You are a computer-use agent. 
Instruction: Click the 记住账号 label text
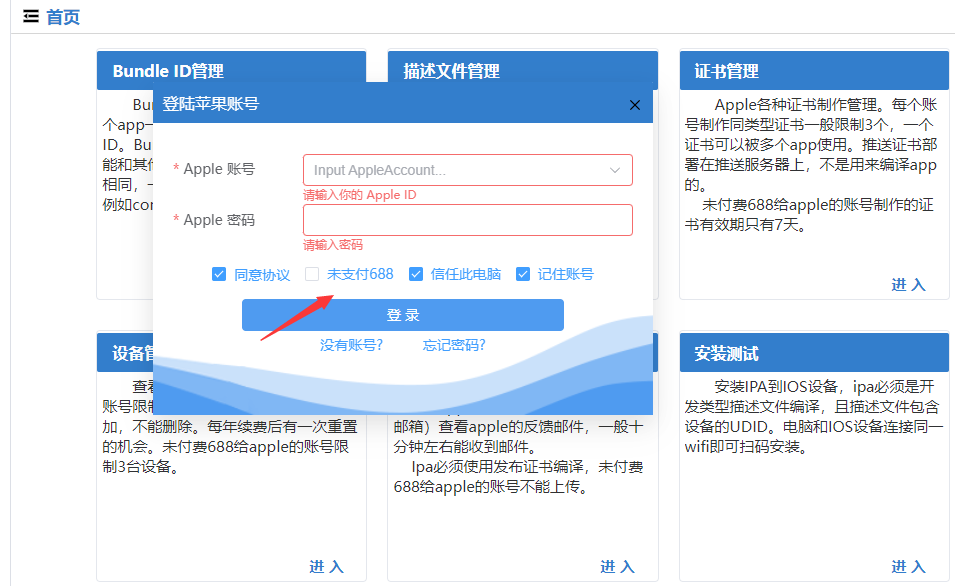(566, 274)
